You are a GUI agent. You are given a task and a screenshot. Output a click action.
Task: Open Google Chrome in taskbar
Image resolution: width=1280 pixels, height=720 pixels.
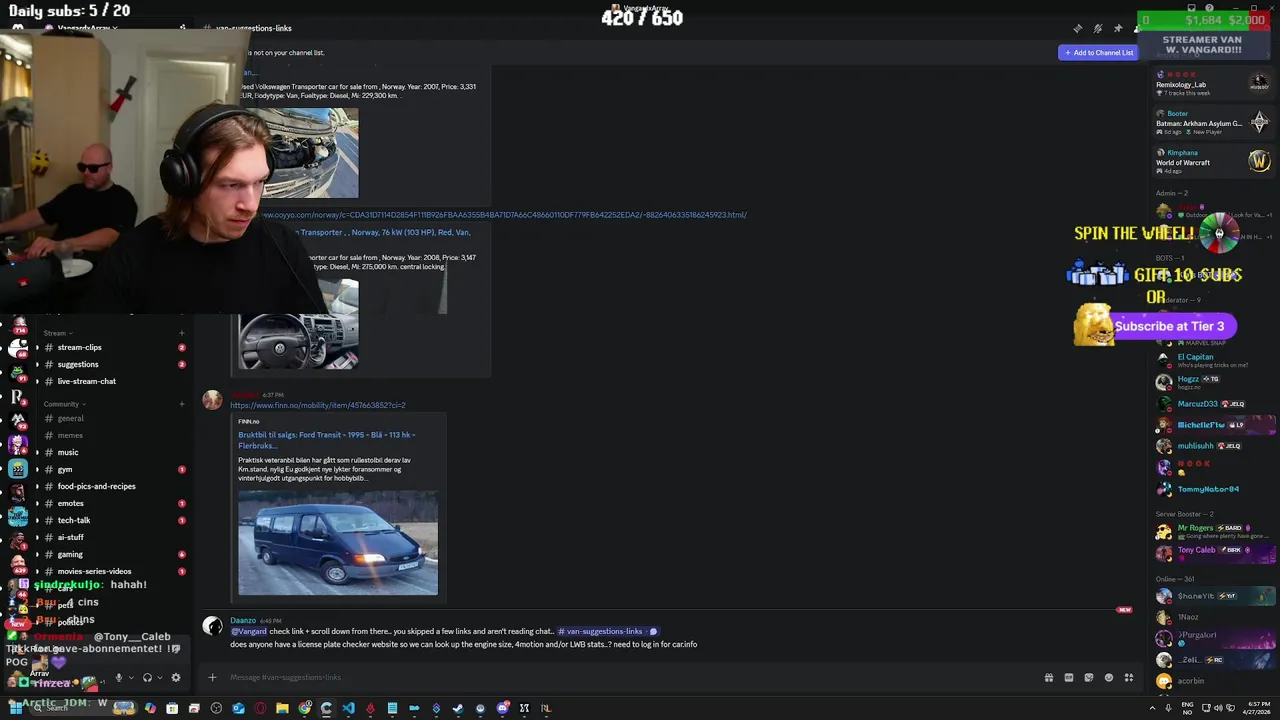tap(304, 708)
